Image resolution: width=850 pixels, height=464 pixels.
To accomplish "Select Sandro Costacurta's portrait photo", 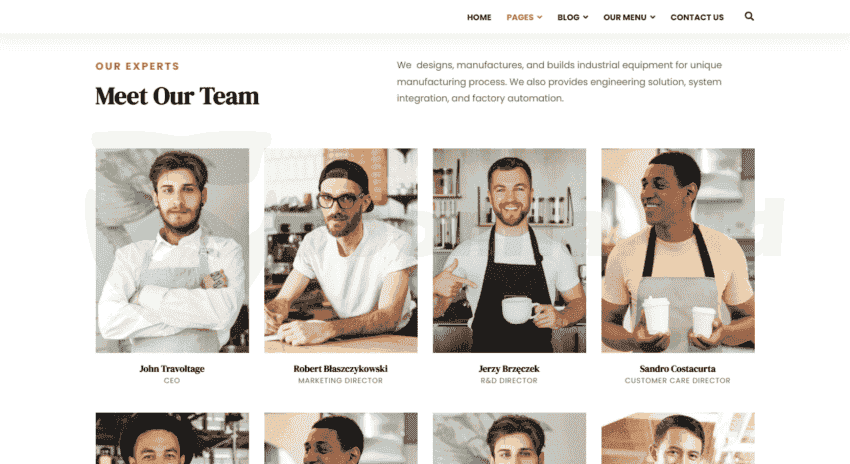I will (678, 250).
